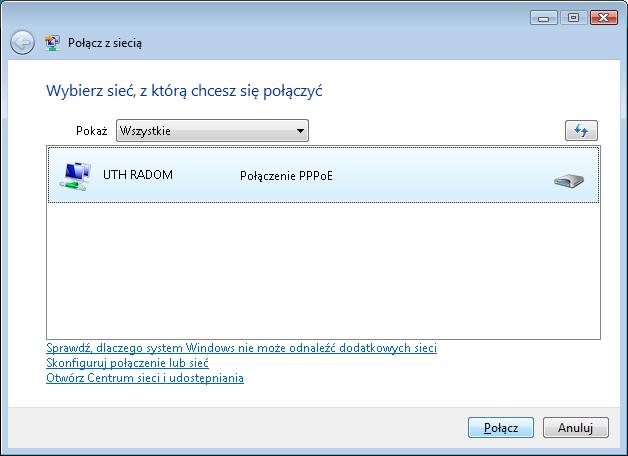
Task: Click the network wizard icon in the header
Action: 53,43
